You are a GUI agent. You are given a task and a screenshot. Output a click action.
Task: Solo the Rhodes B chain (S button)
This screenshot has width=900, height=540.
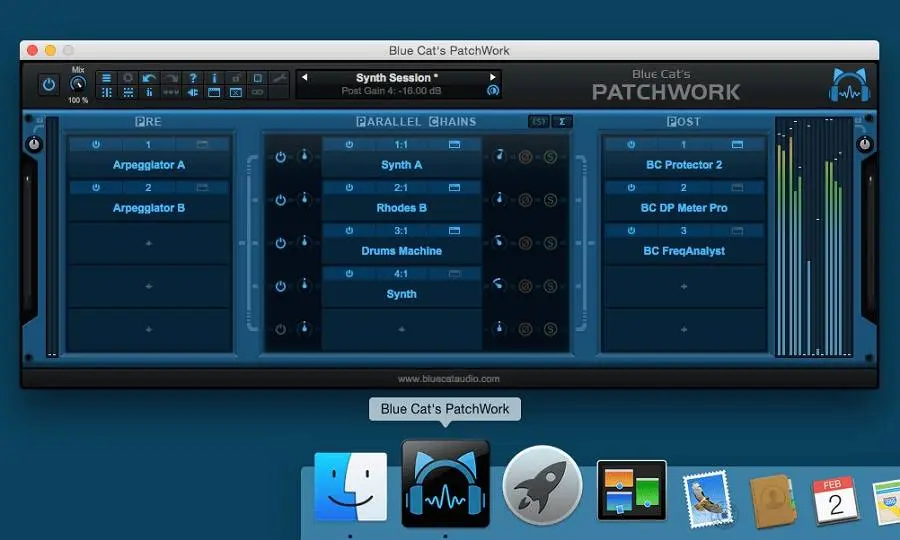[550, 200]
